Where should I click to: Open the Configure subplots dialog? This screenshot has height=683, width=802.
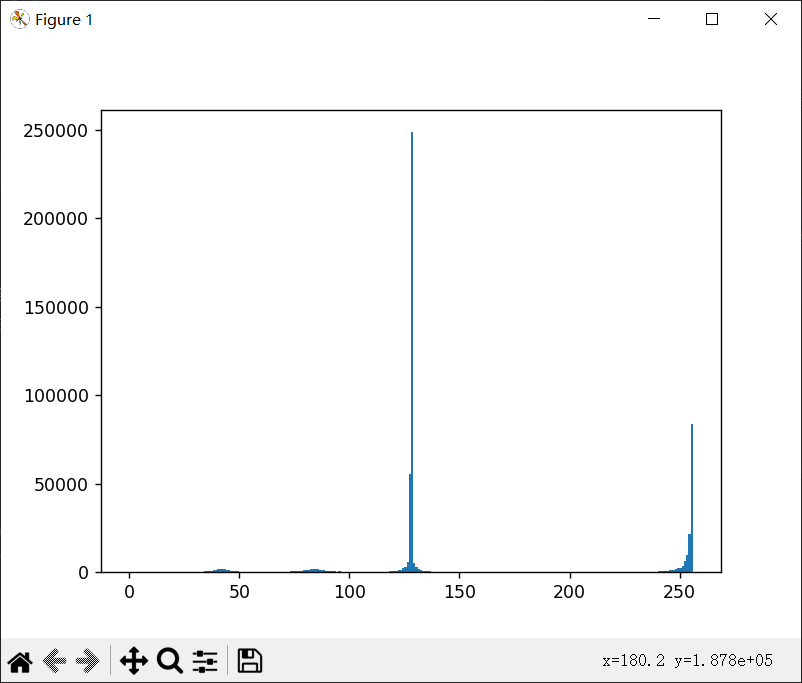coord(205,661)
